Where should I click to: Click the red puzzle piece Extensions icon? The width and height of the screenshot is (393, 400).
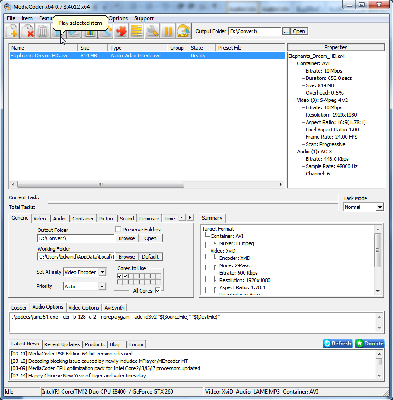[121, 31]
